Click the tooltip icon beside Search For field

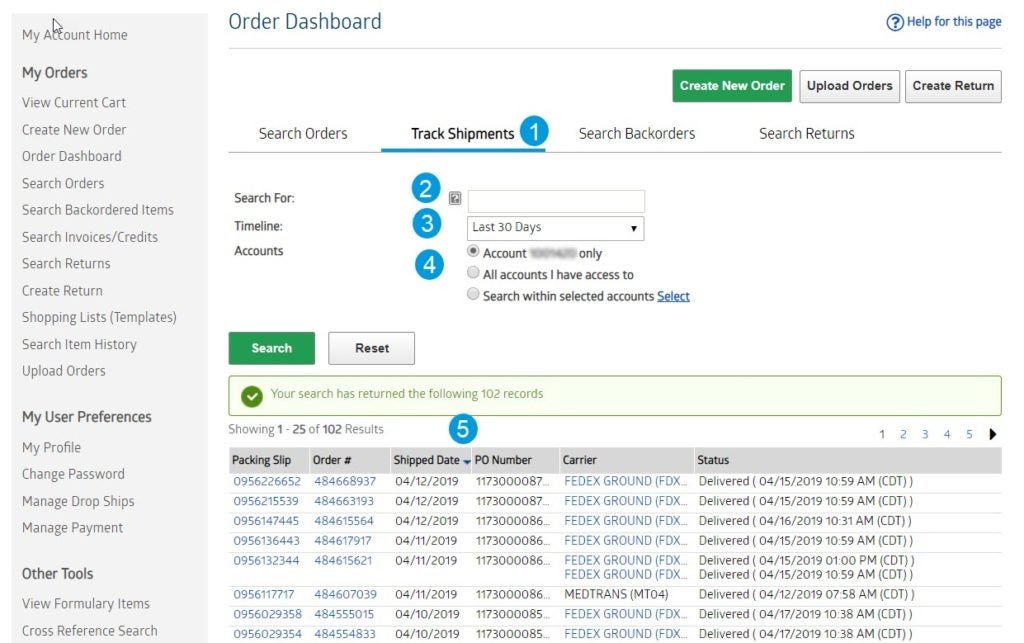457,198
